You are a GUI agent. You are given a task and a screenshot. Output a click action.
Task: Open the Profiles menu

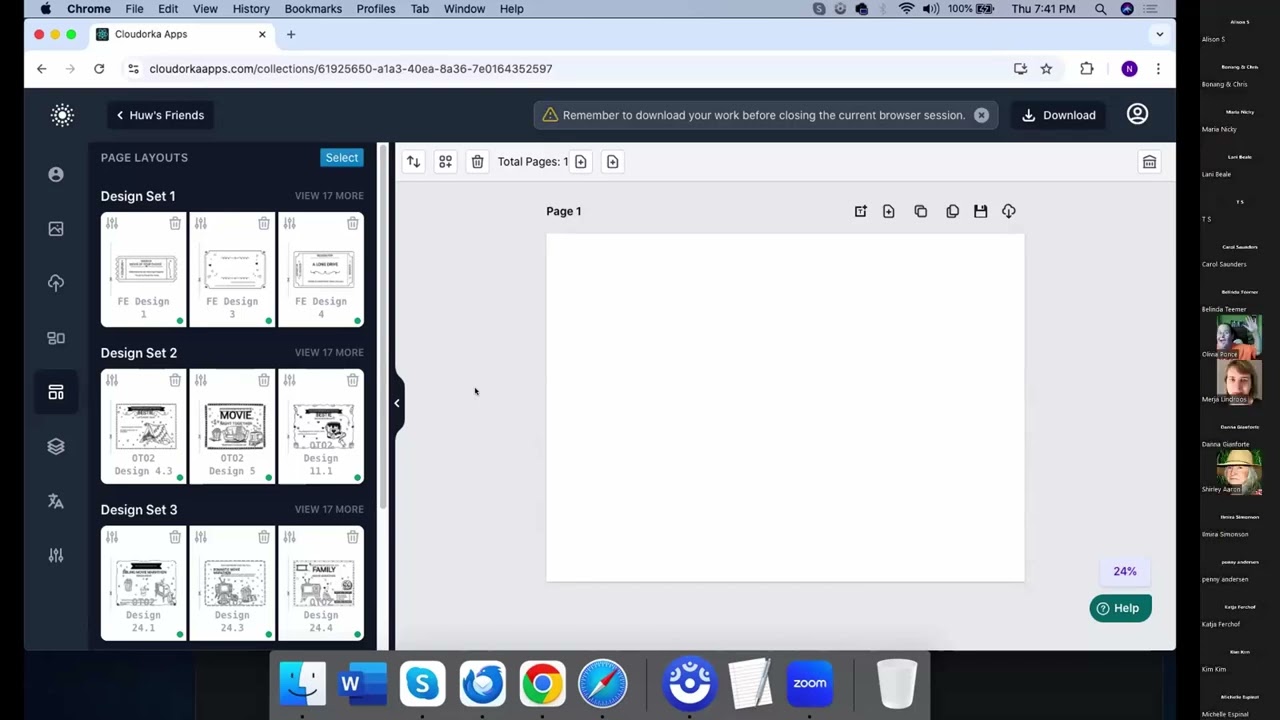coord(376,9)
